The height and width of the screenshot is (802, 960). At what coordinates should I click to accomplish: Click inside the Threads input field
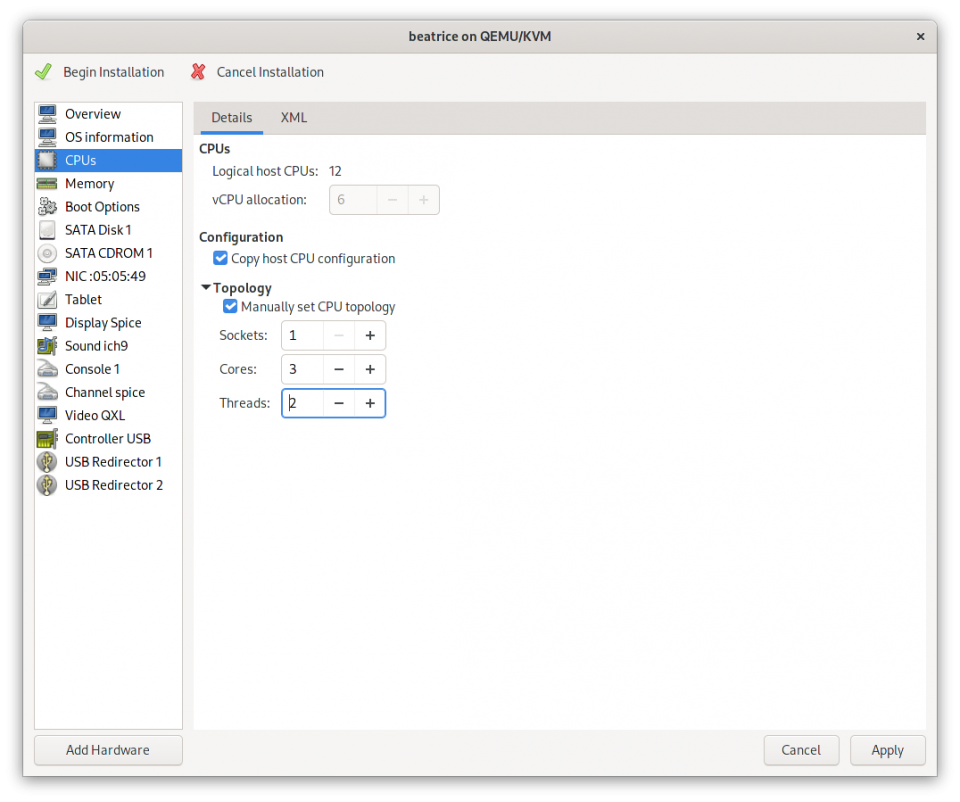(303, 403)
